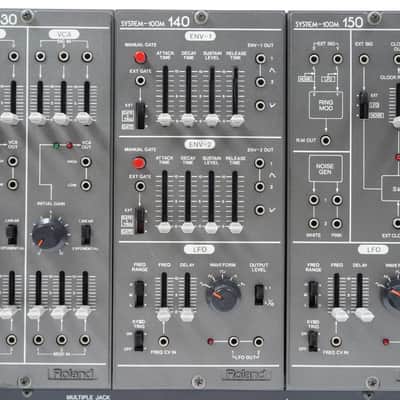Click the ENV-2 section label
Screen dimensions: 400x400
pyautogui.click(x=200, y=144)
